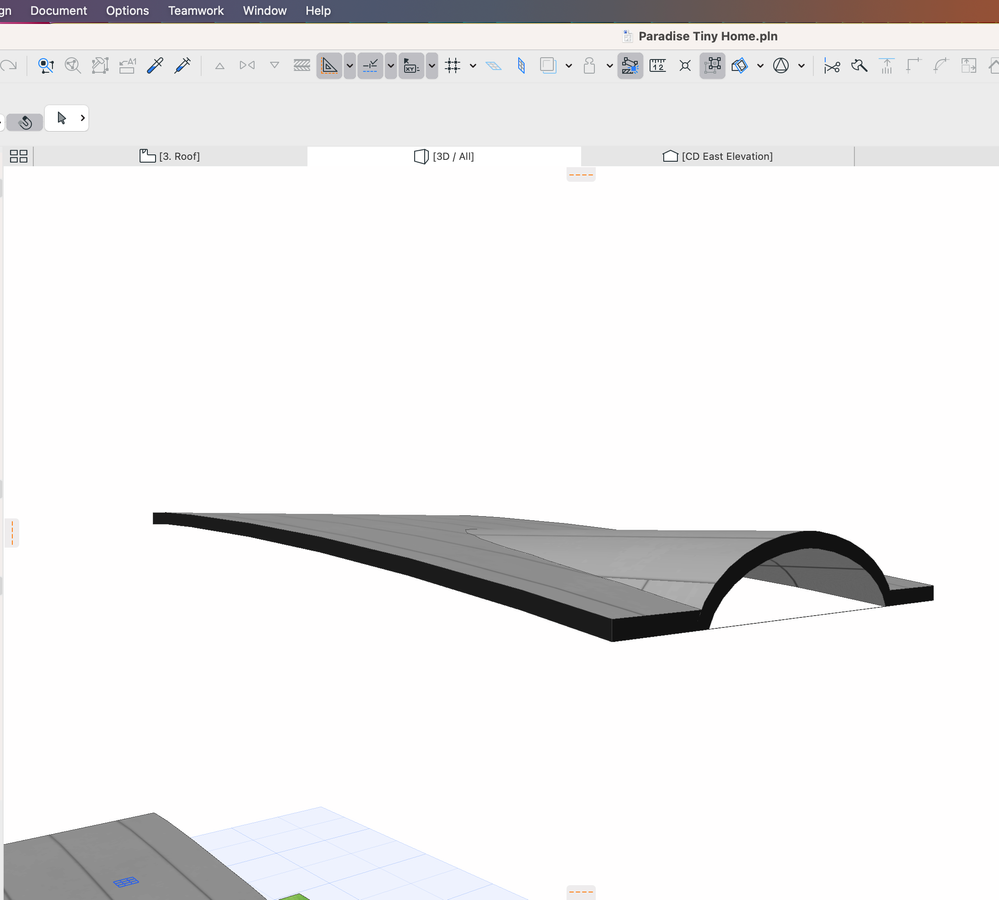Open the tab overview grid icon
This screenshot has width=999, height=900.
click(x=17, y=156)
